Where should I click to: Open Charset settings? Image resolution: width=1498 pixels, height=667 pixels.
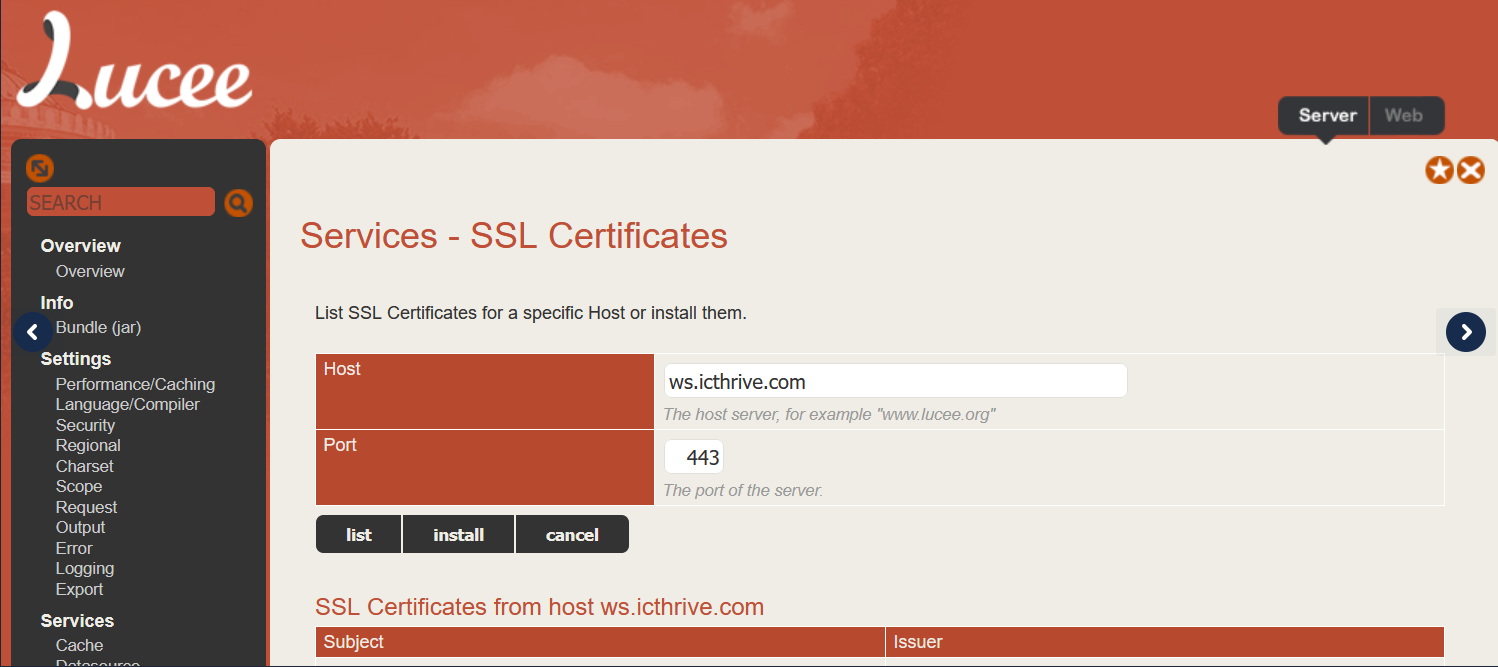[84, 466]
